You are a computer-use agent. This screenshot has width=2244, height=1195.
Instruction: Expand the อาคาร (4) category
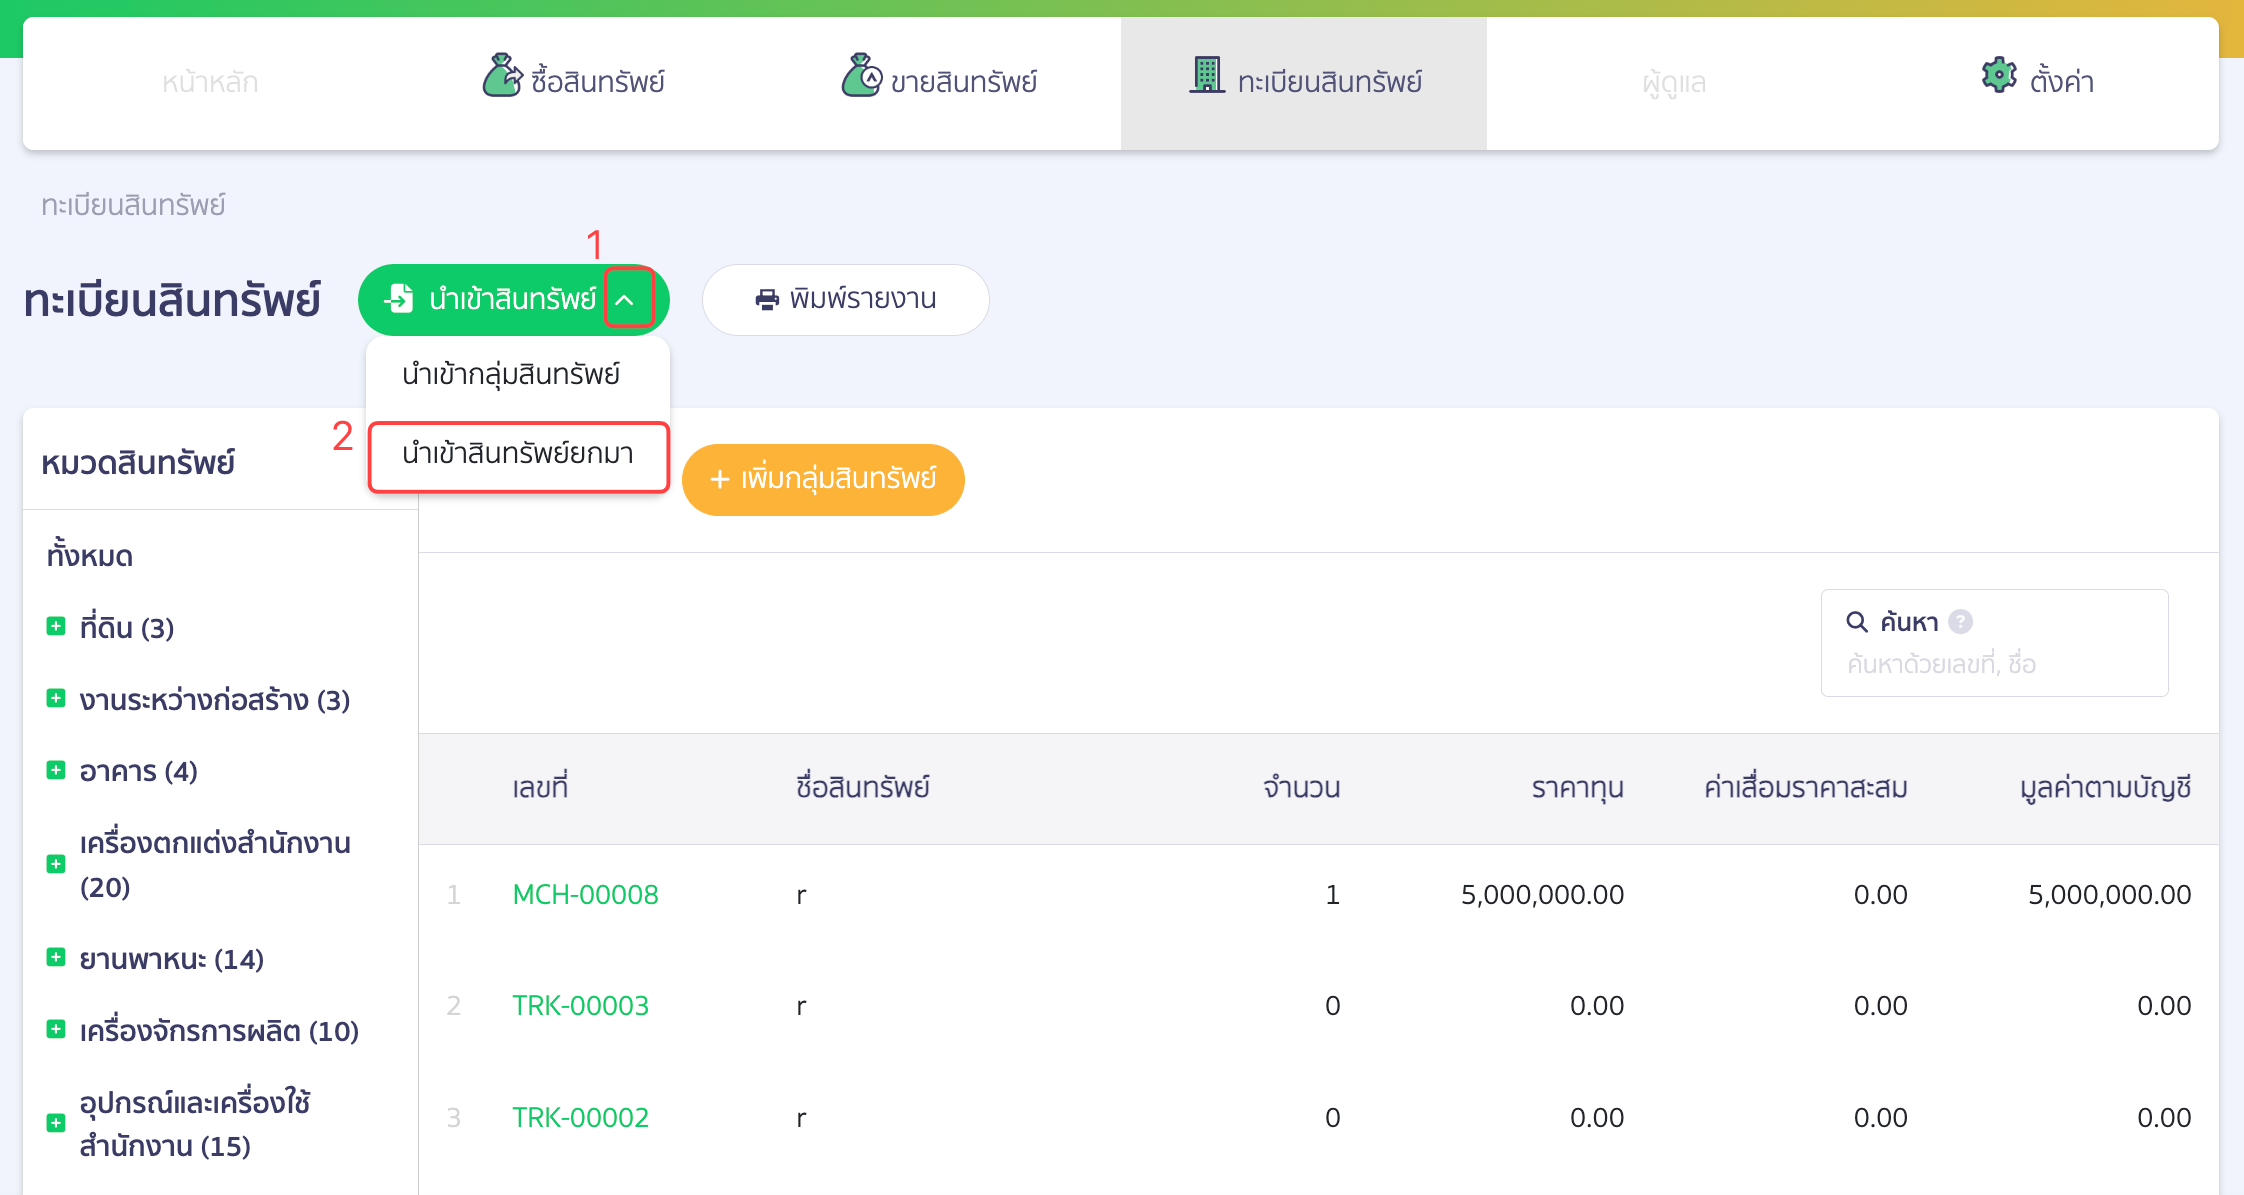(x=56, y=771)
